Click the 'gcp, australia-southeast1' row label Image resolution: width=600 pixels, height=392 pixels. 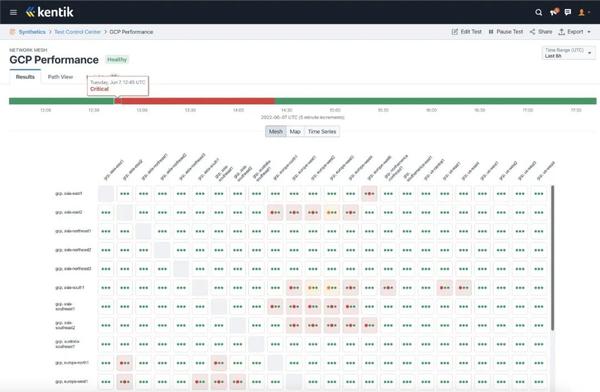[67, 344]
